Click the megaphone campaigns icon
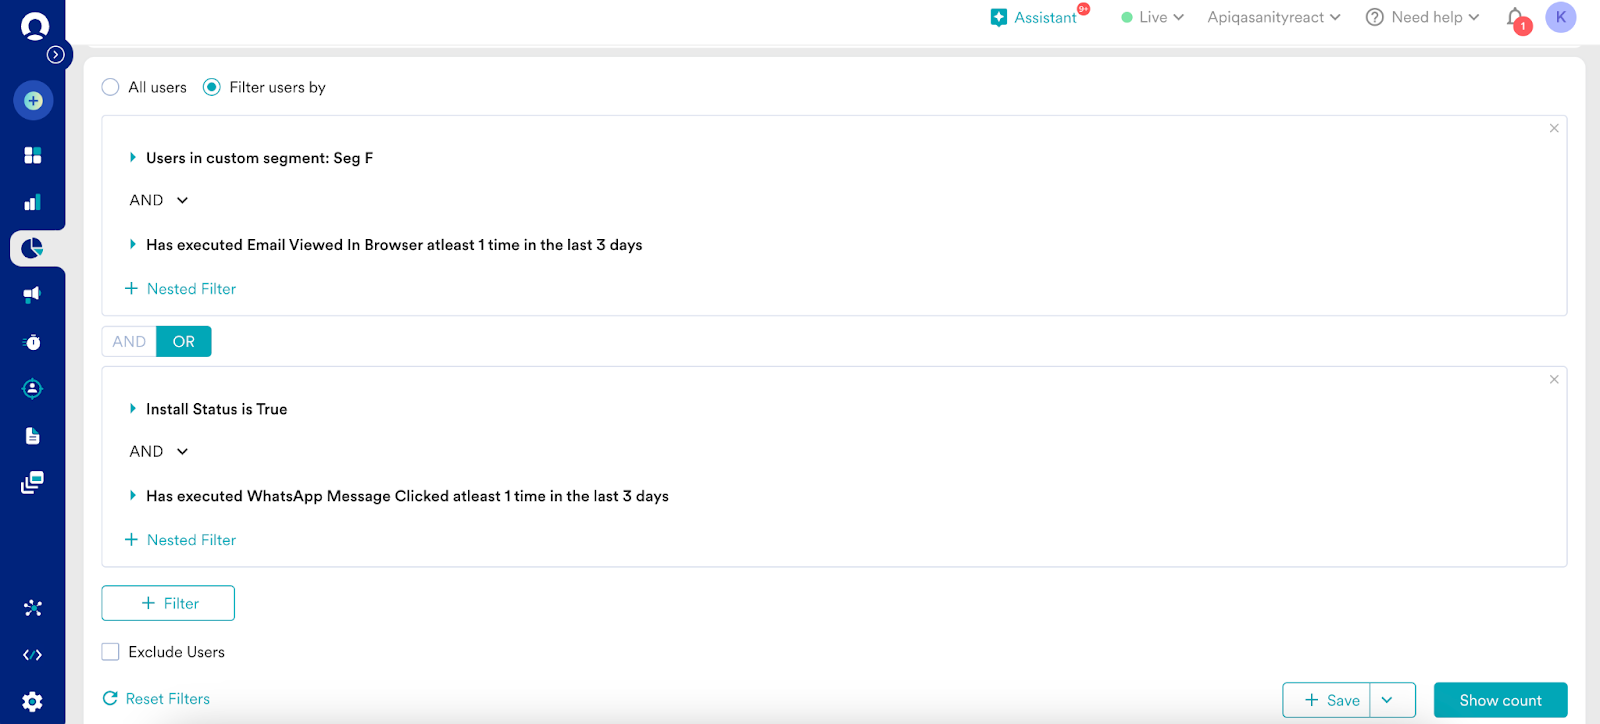Image resolution: width=1600 pixels, height=724 pixels. click(x=32, y=294)
